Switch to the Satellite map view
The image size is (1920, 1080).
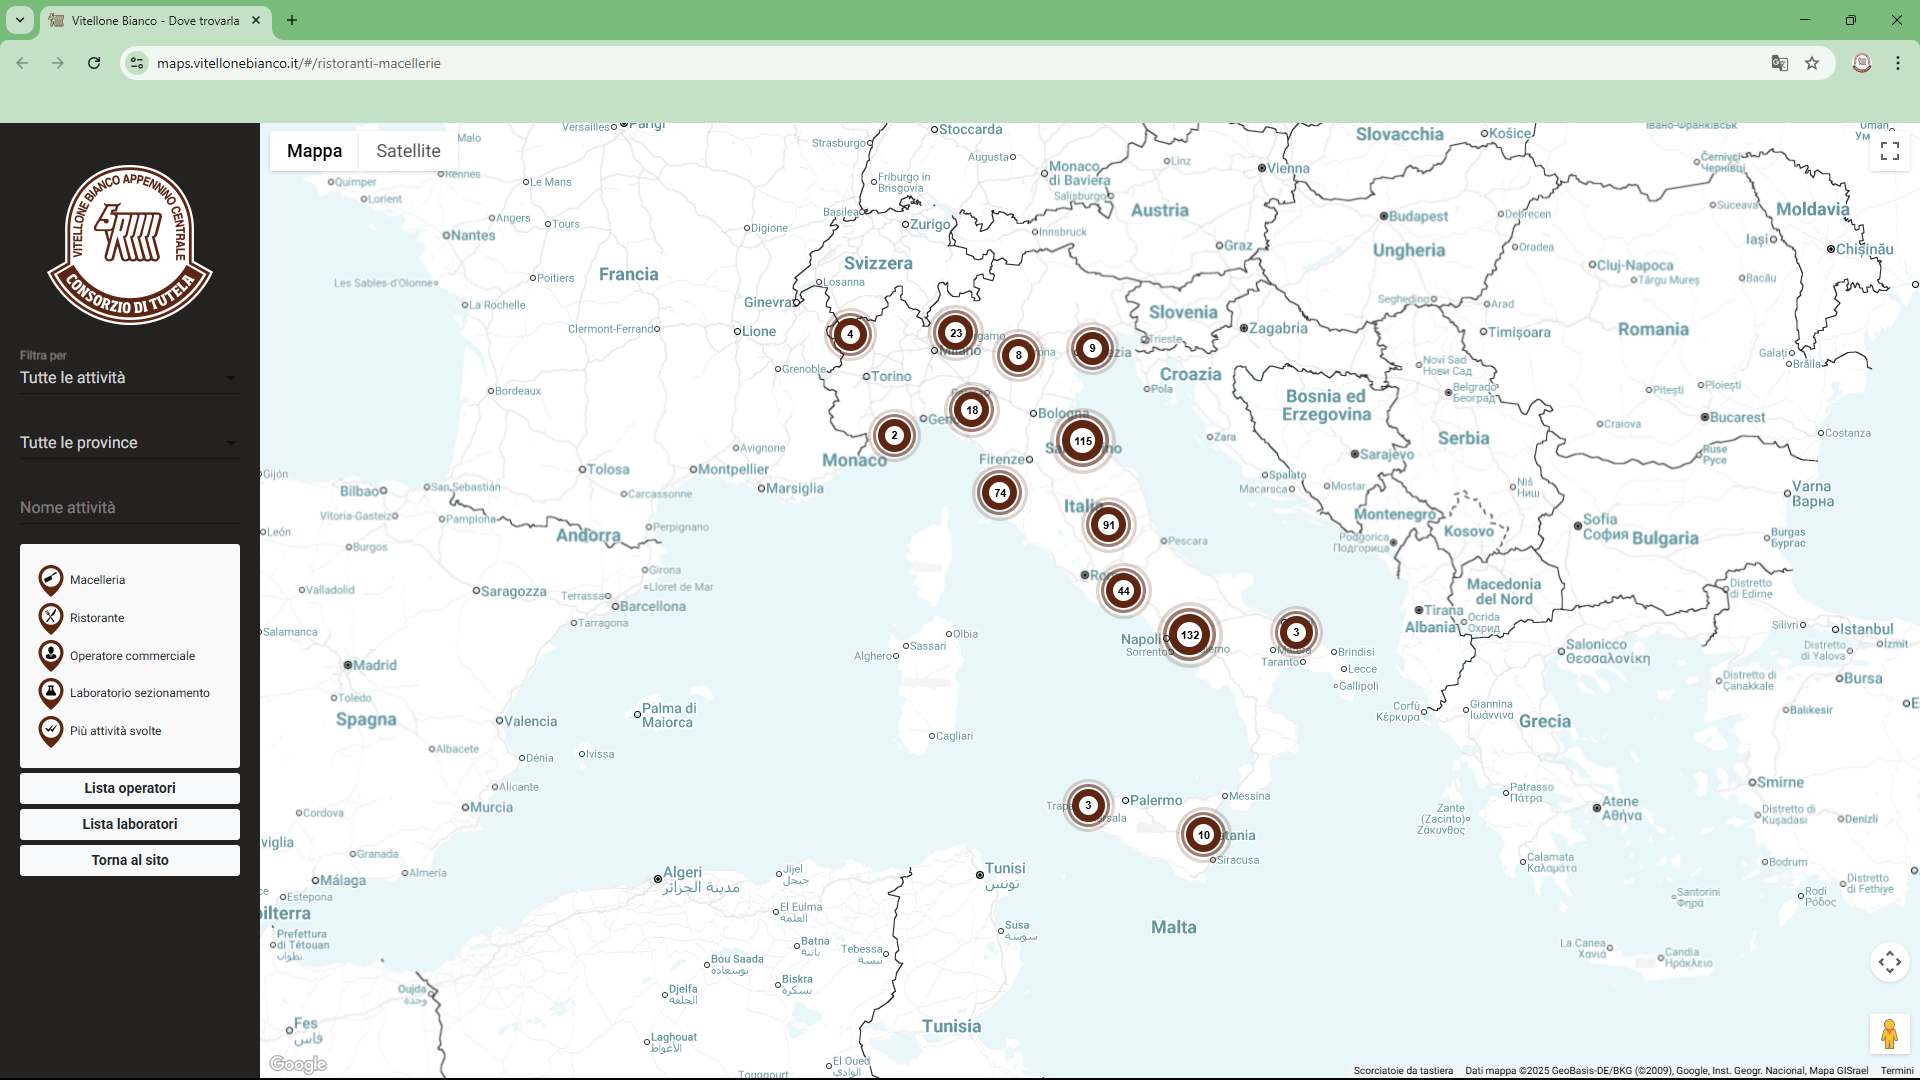[x=408, y=151]
